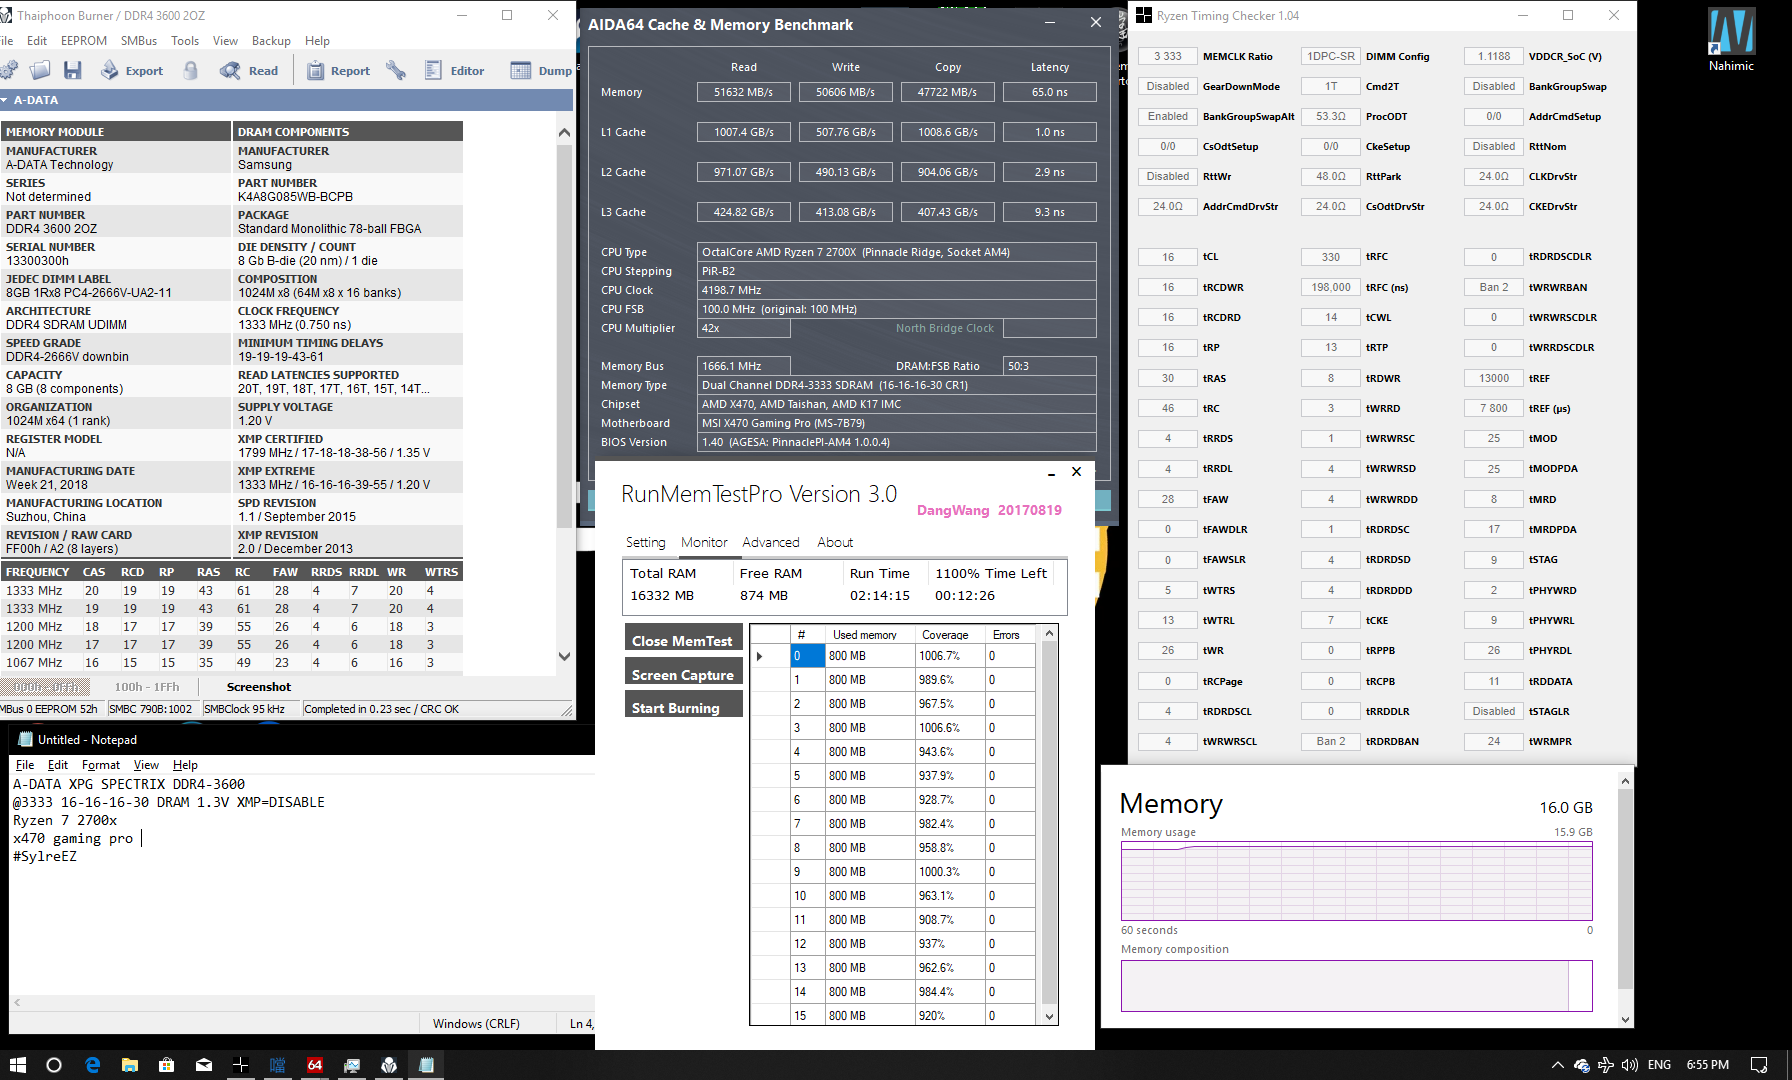The image size is (1792, 1080).
Task: Click the airplane mode tray icon
Action: click(x=1605, y=1065)
